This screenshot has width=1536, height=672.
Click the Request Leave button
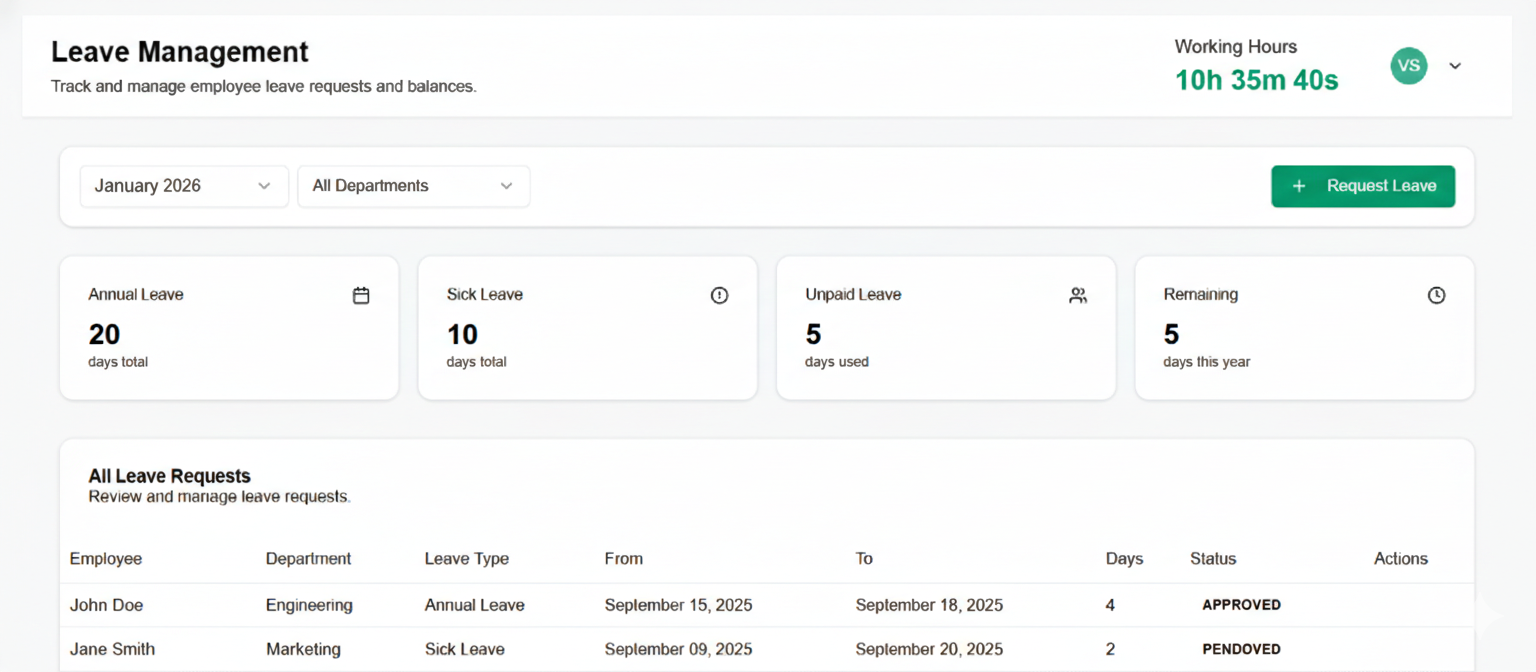tap(1362, 186)
